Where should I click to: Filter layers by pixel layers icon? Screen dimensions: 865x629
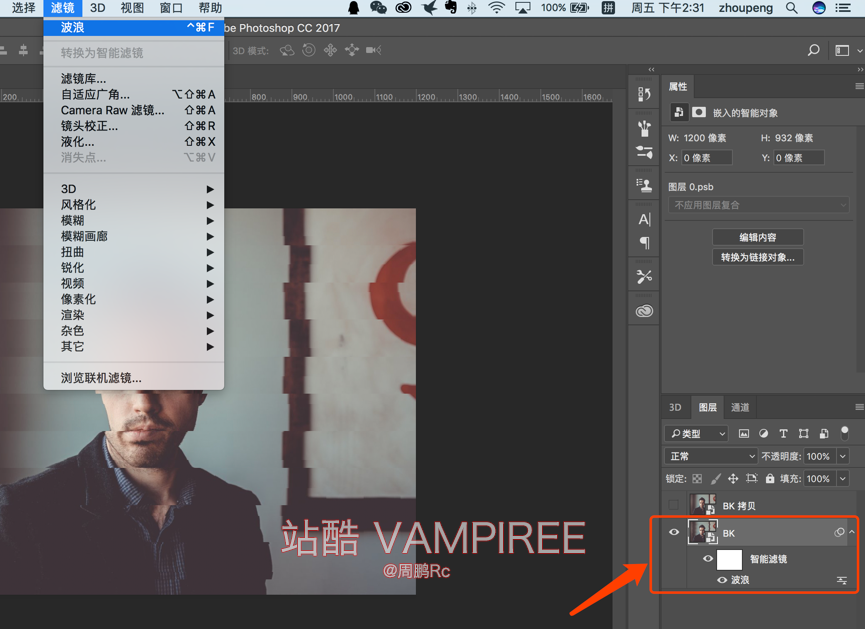point(744,434)
